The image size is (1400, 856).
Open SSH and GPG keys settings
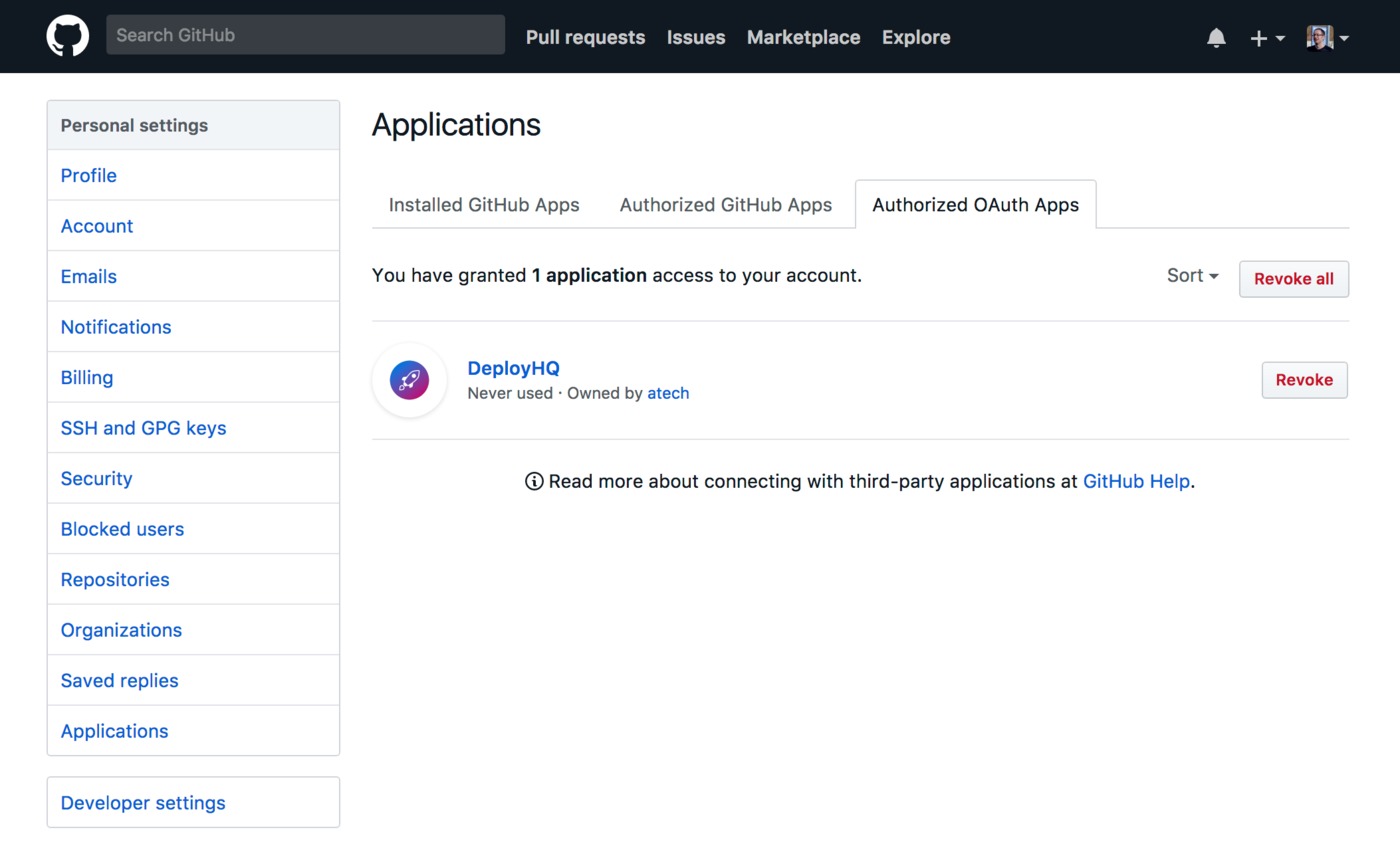[x=193, y=428]
